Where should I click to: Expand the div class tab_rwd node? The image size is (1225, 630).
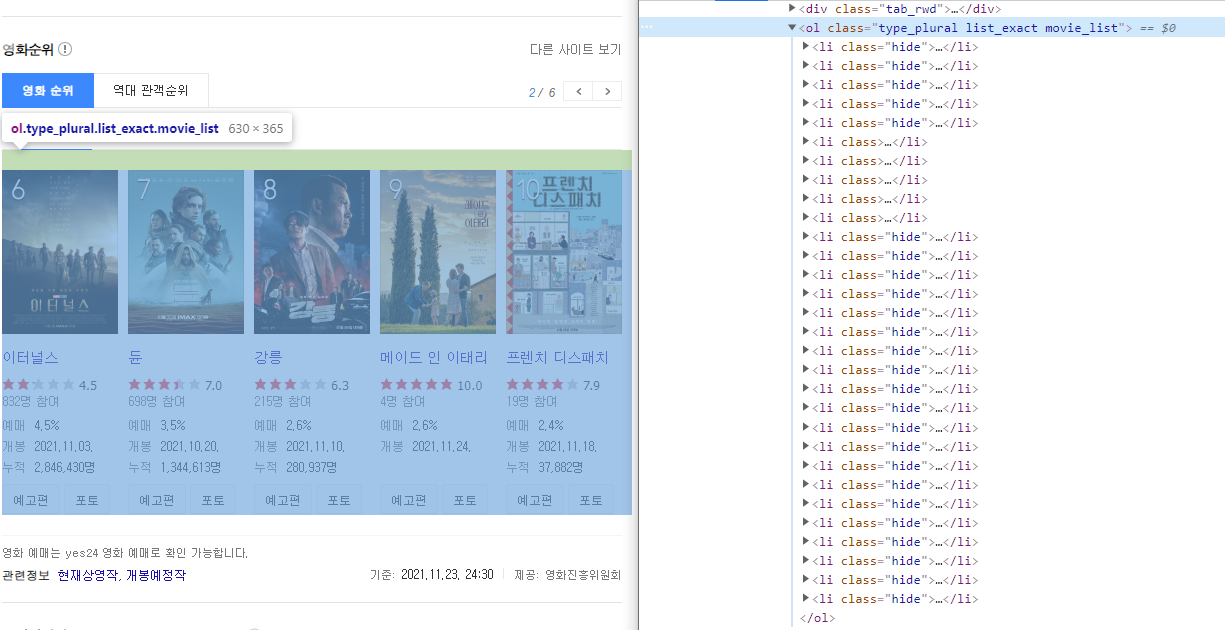click(792, 9)
